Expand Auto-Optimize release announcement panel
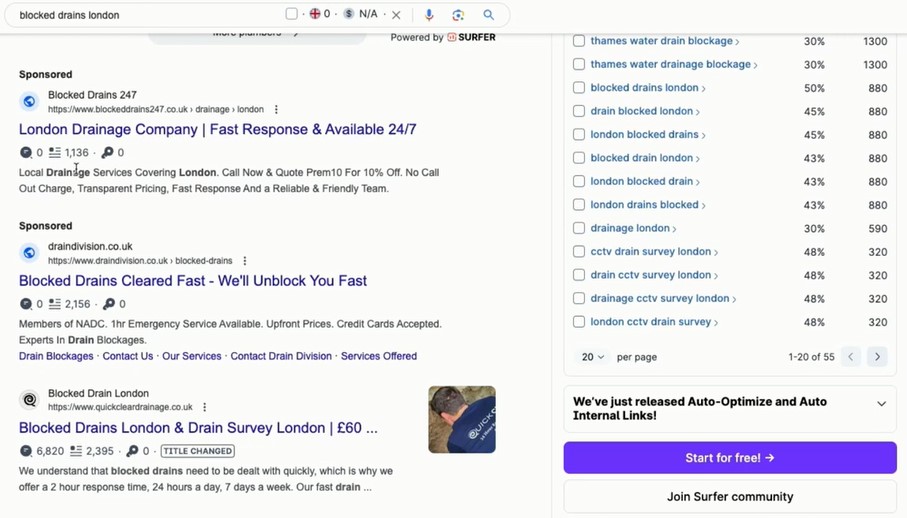The image size is (907, 518). click(881, 404)
